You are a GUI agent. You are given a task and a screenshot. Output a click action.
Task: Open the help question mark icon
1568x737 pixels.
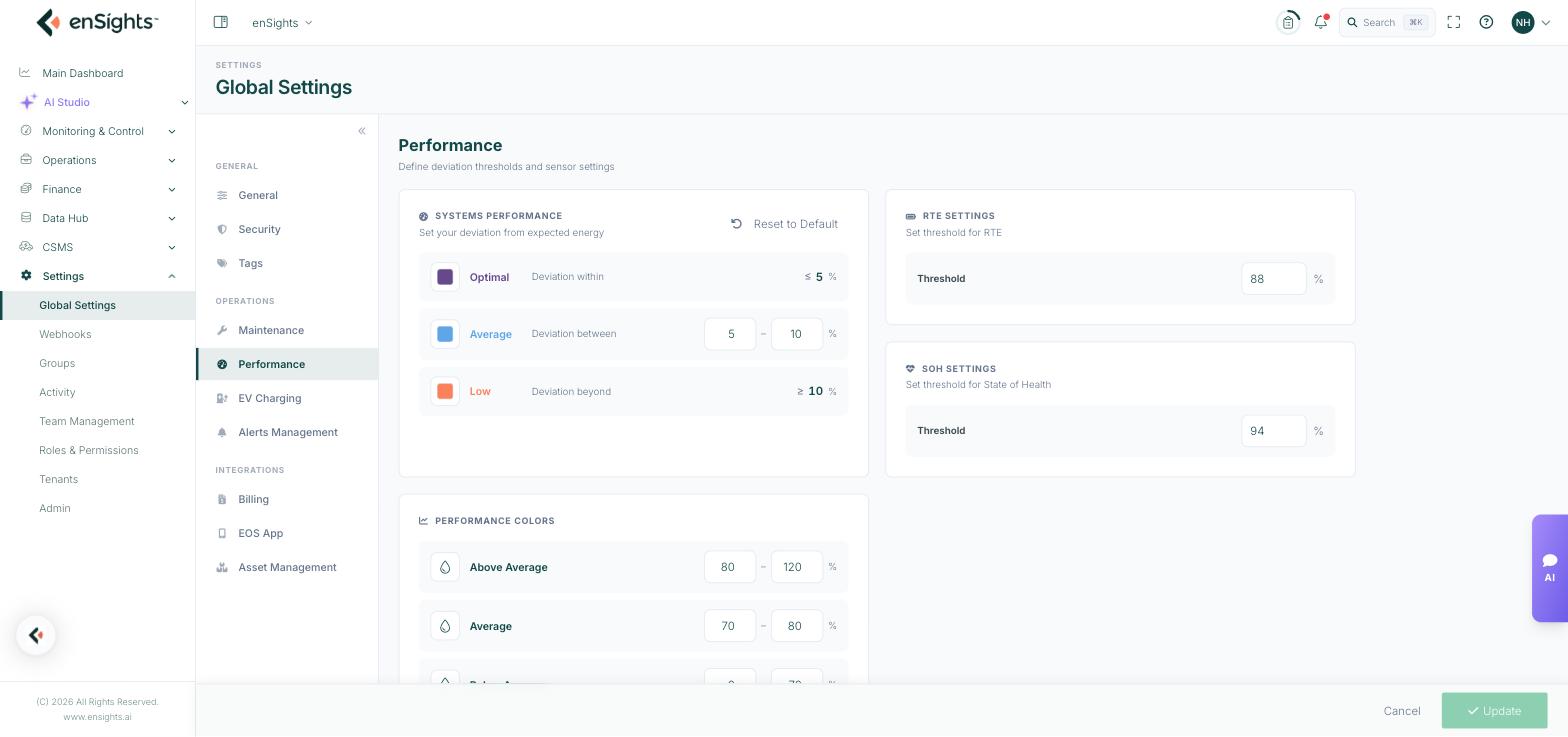point(1487,22)
